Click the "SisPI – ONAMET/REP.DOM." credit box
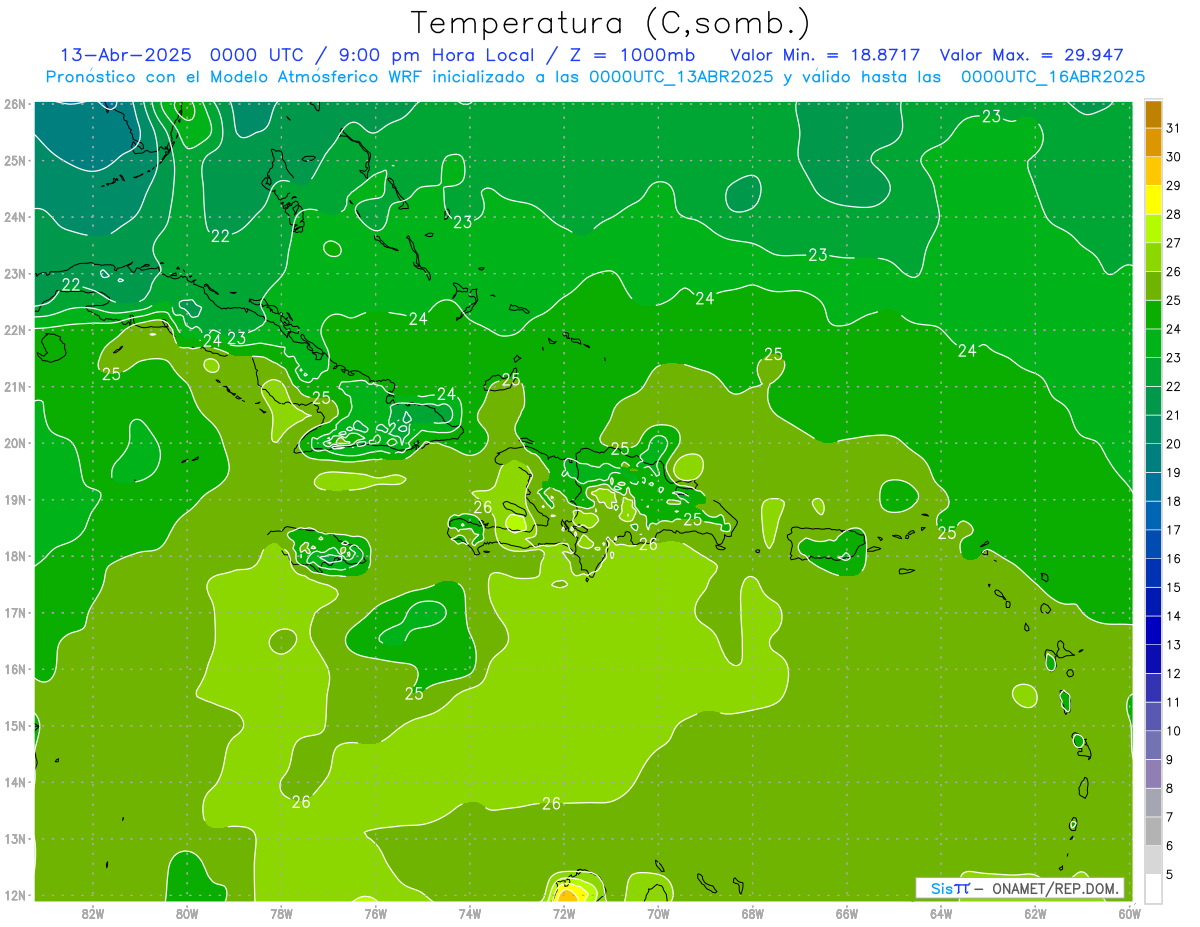 (1020, 888)
